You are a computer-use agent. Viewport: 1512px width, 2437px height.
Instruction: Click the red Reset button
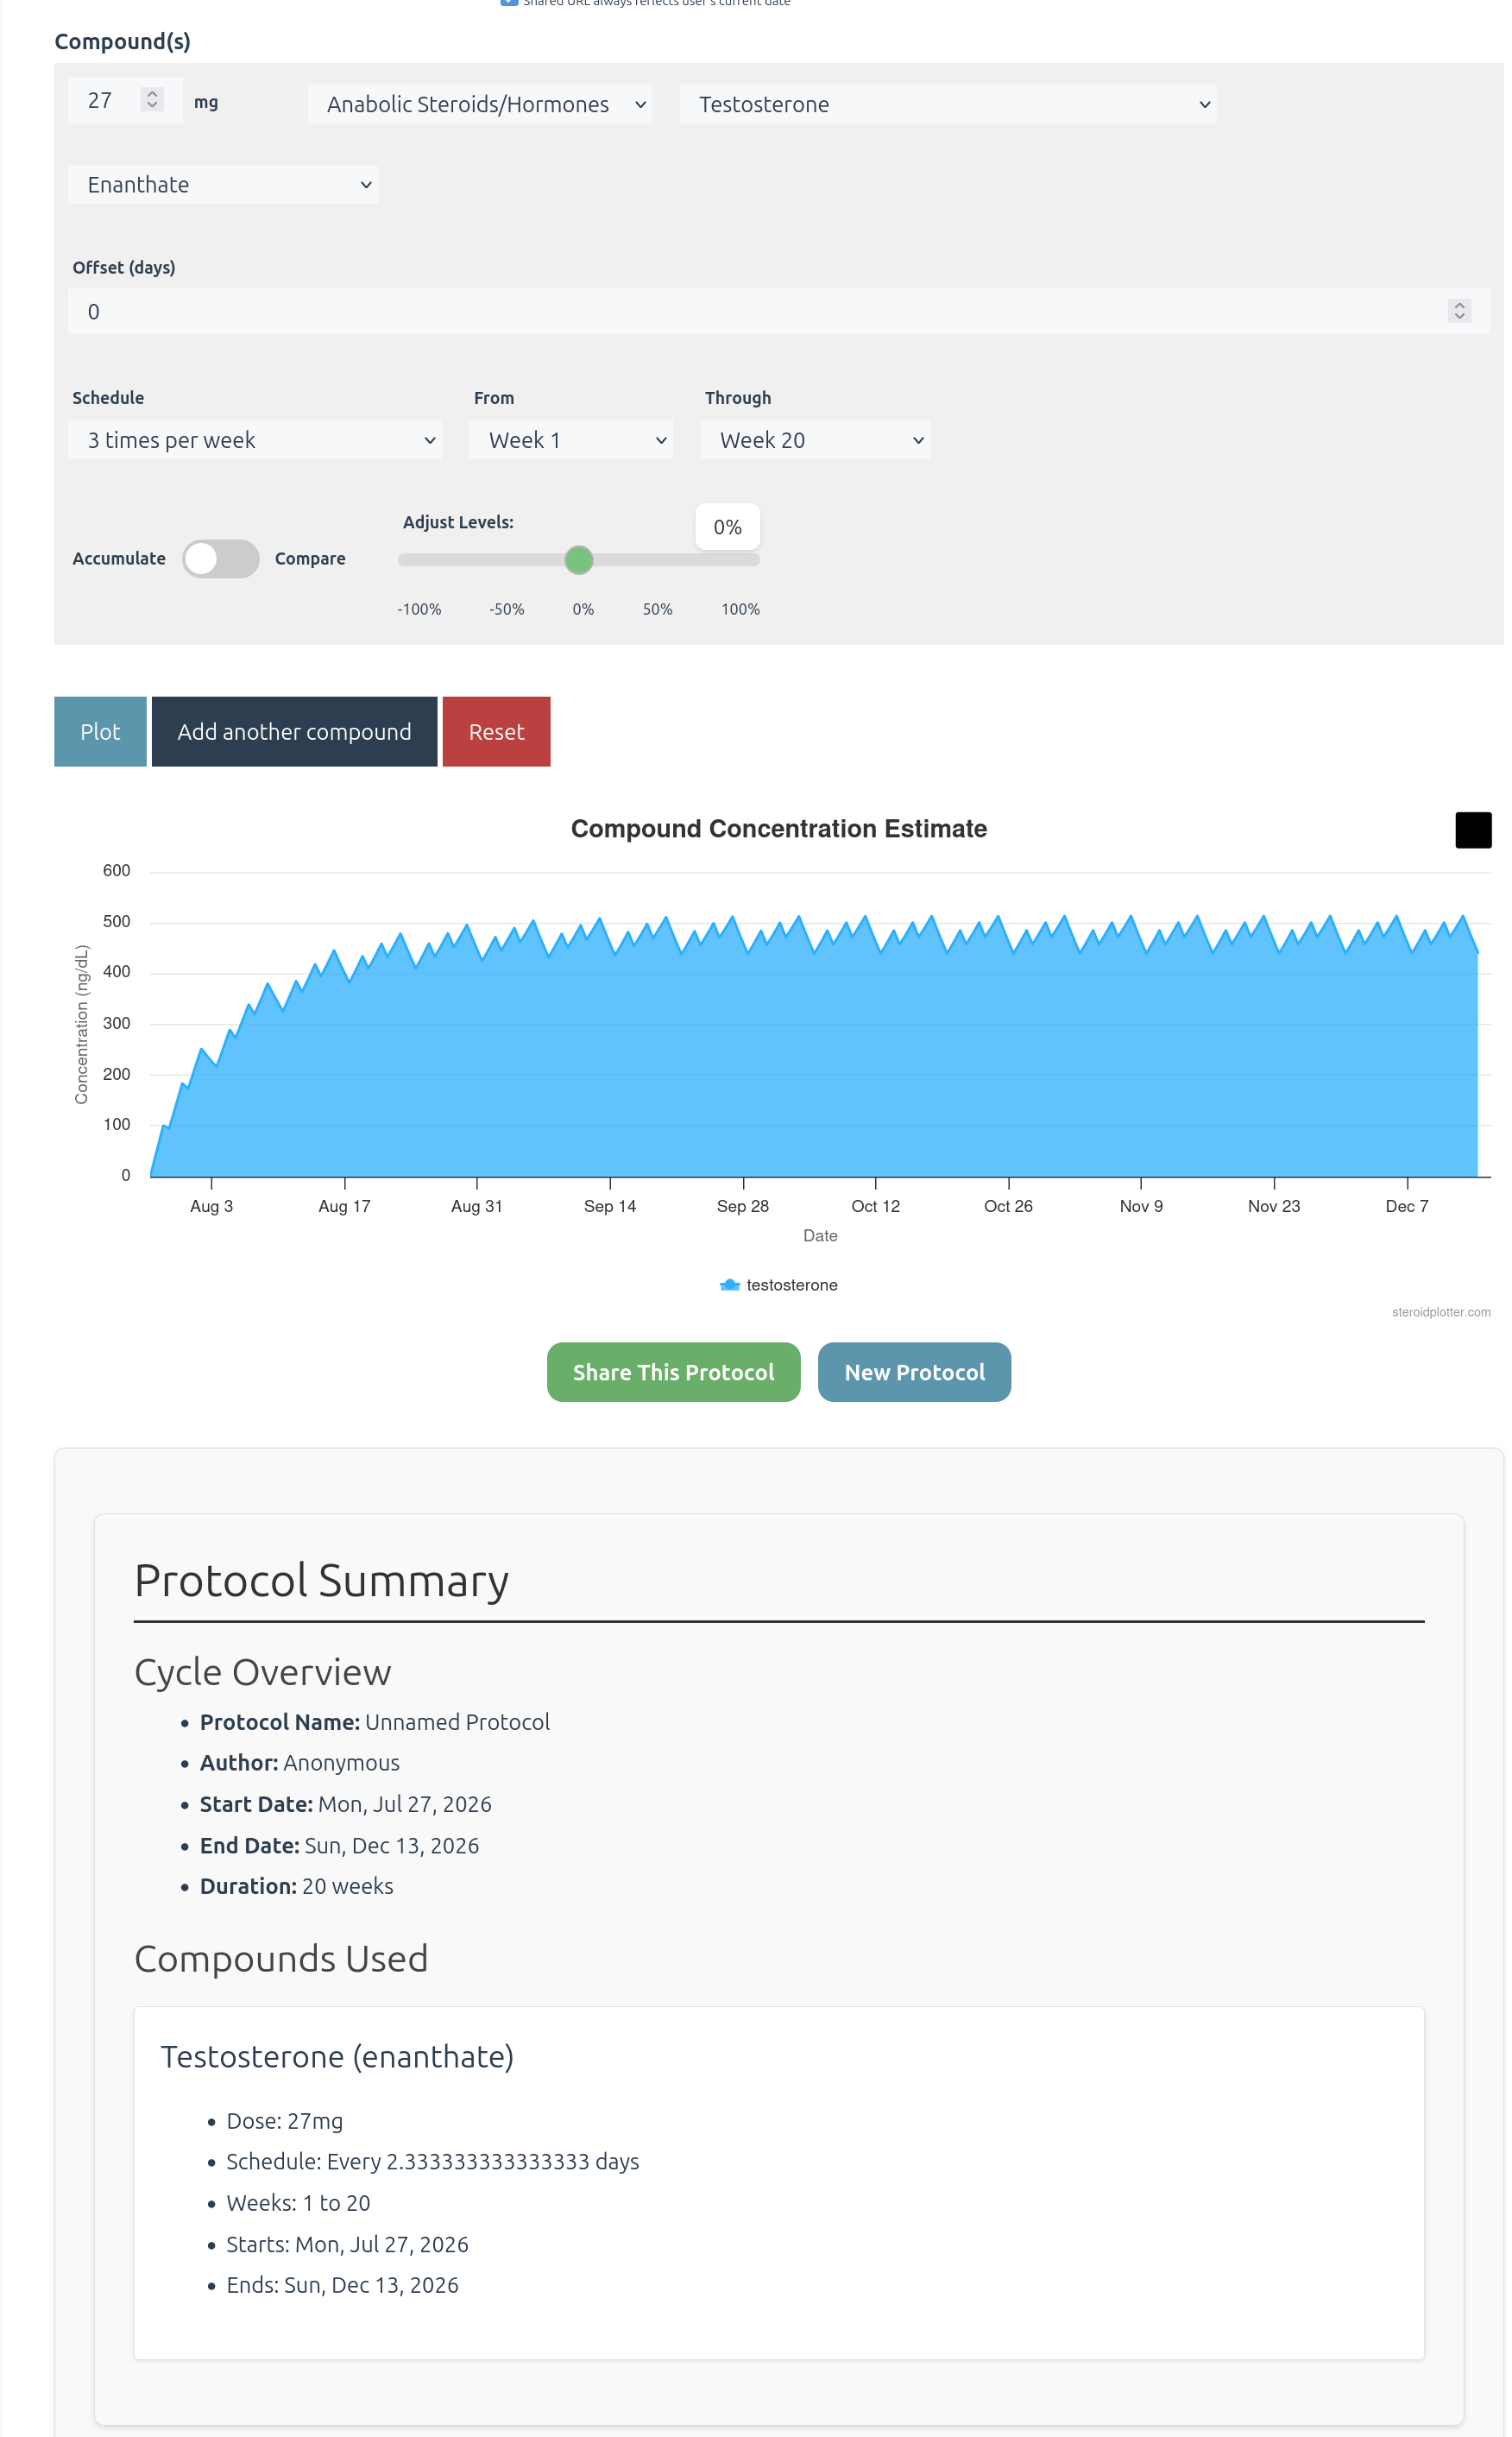[x=496, y=732]
